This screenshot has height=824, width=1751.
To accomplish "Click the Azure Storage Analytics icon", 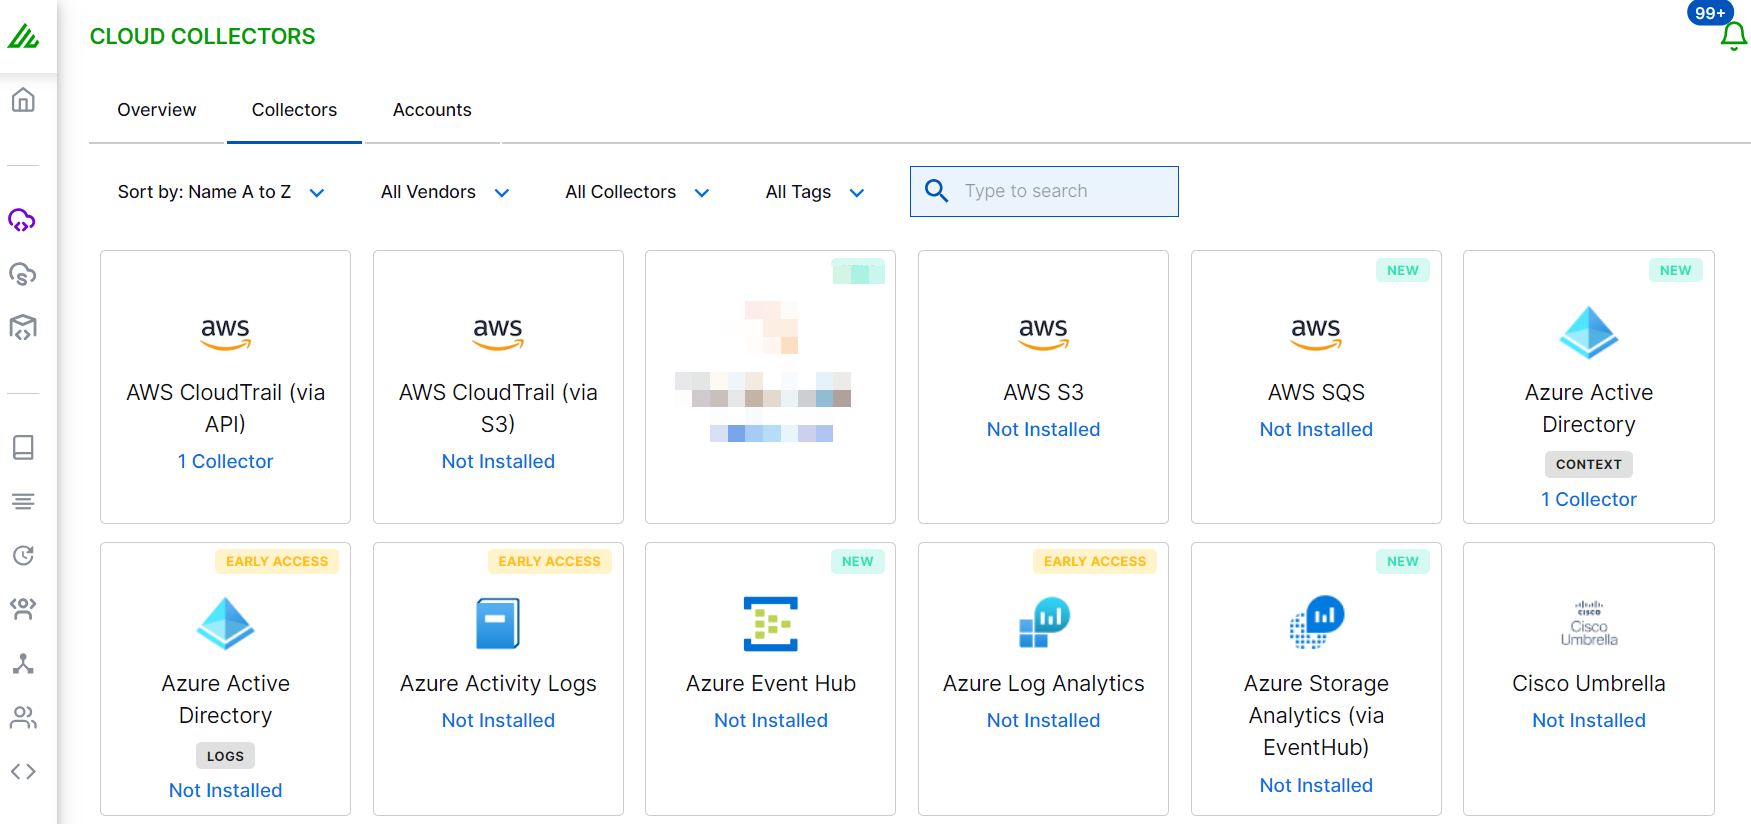I will pos(1316,622).
